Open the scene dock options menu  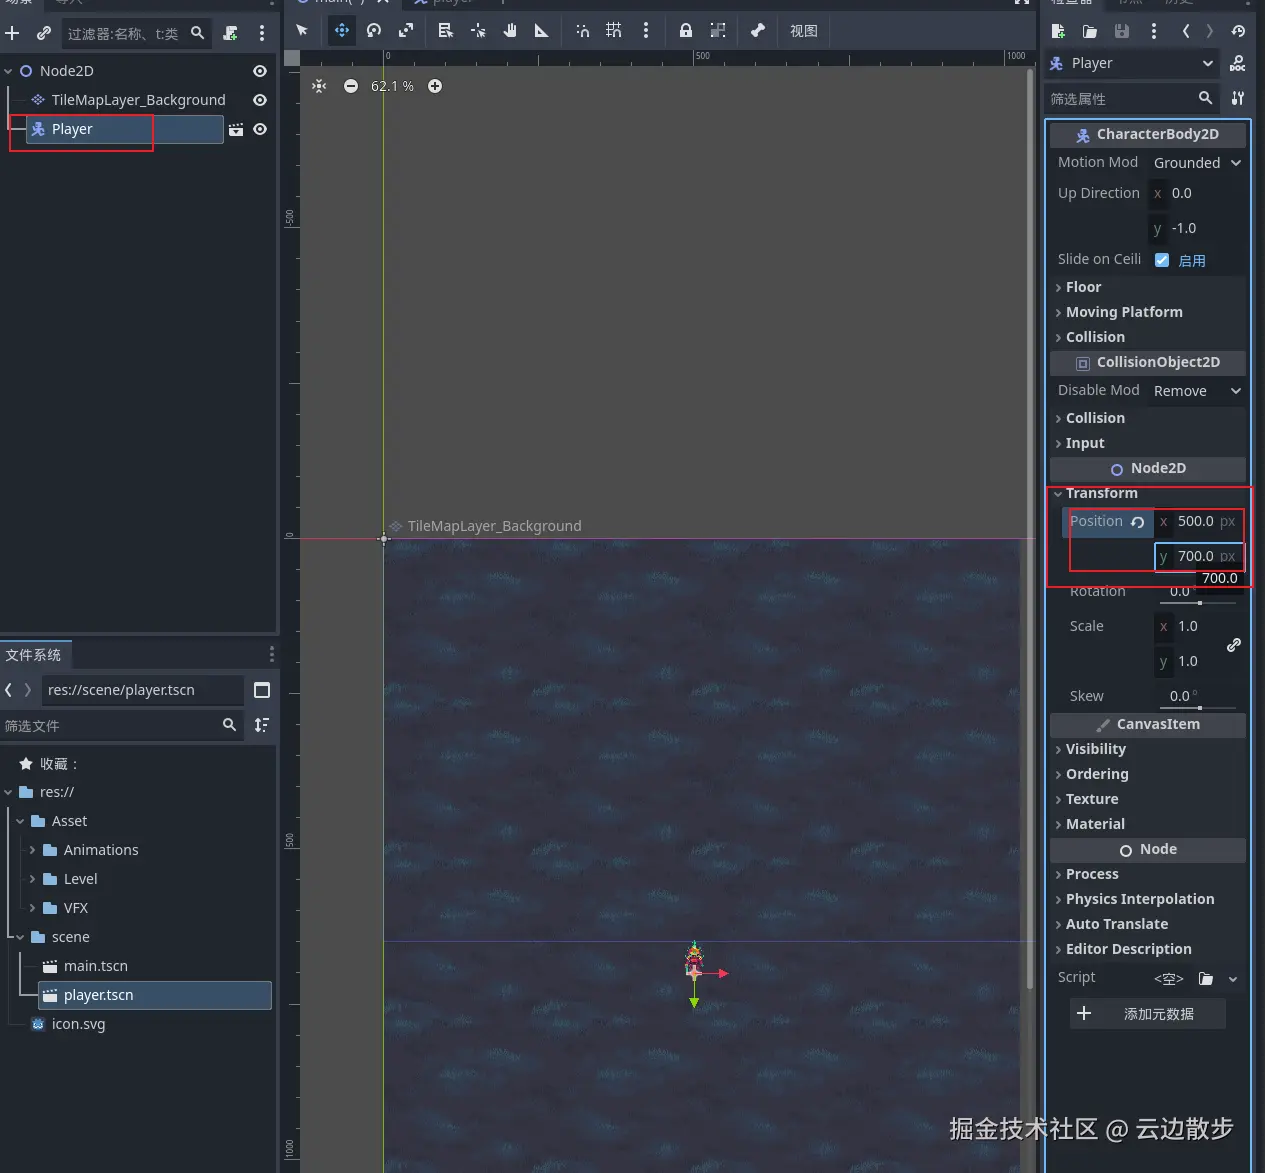coord(262,33)
